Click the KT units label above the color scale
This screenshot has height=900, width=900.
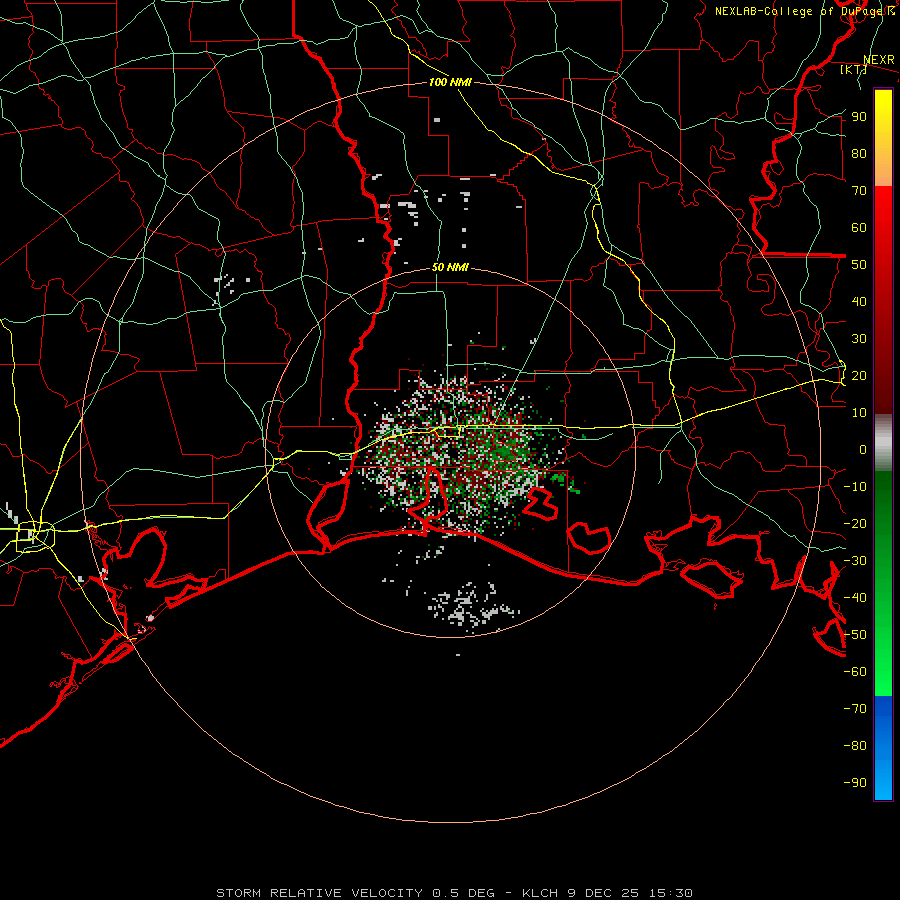click(853, 69)
